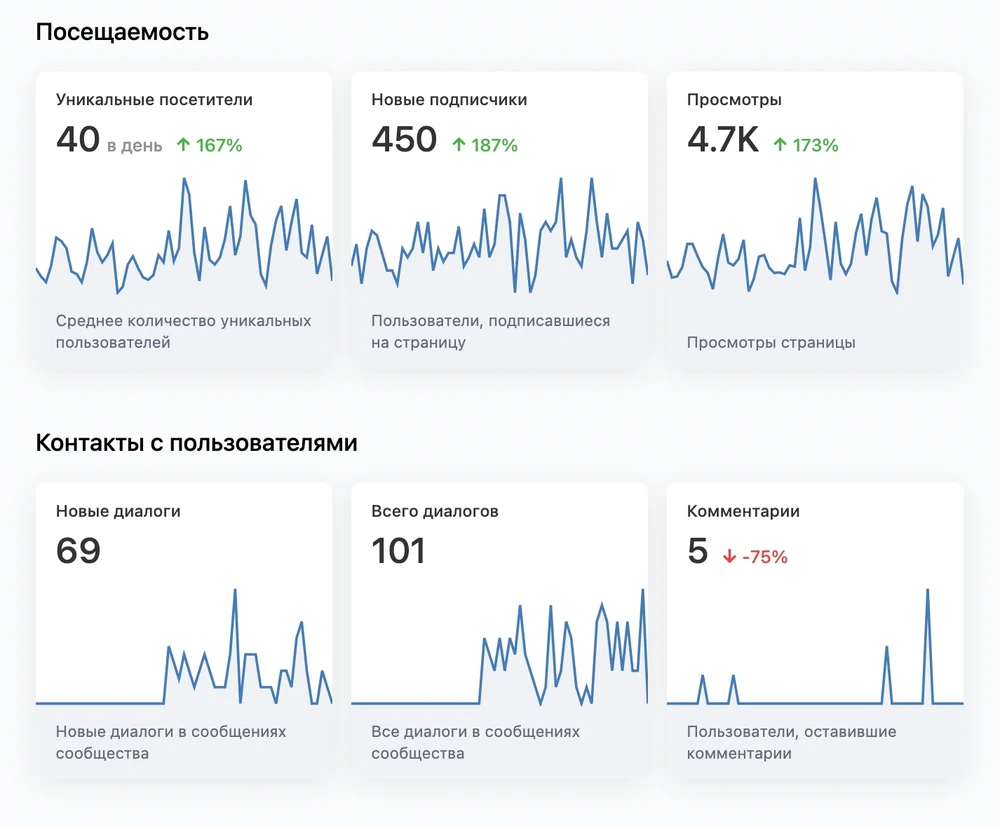Click 'Все диалоги в сообщениях сообщества' description

point(476,742)
